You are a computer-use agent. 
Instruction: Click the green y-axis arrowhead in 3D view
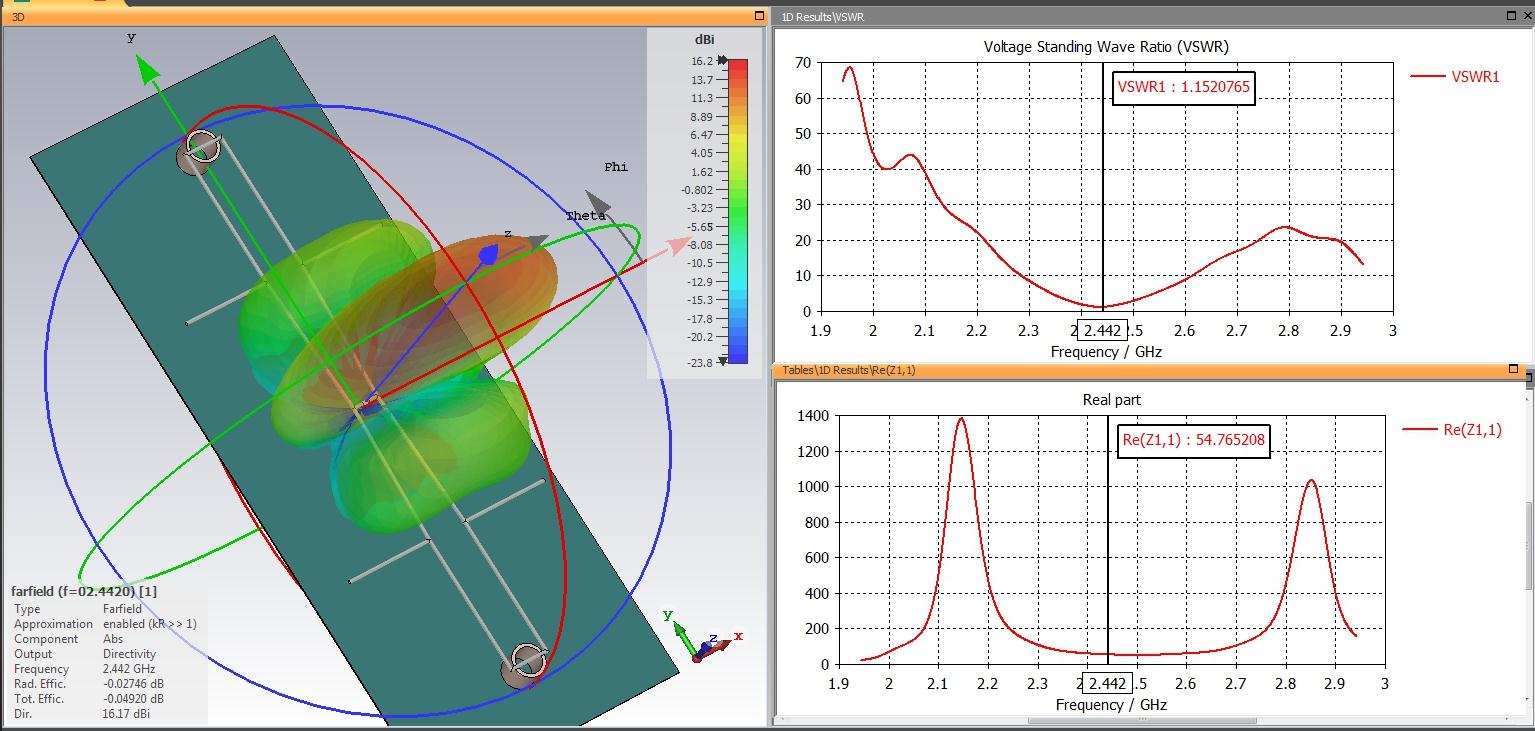147,69
